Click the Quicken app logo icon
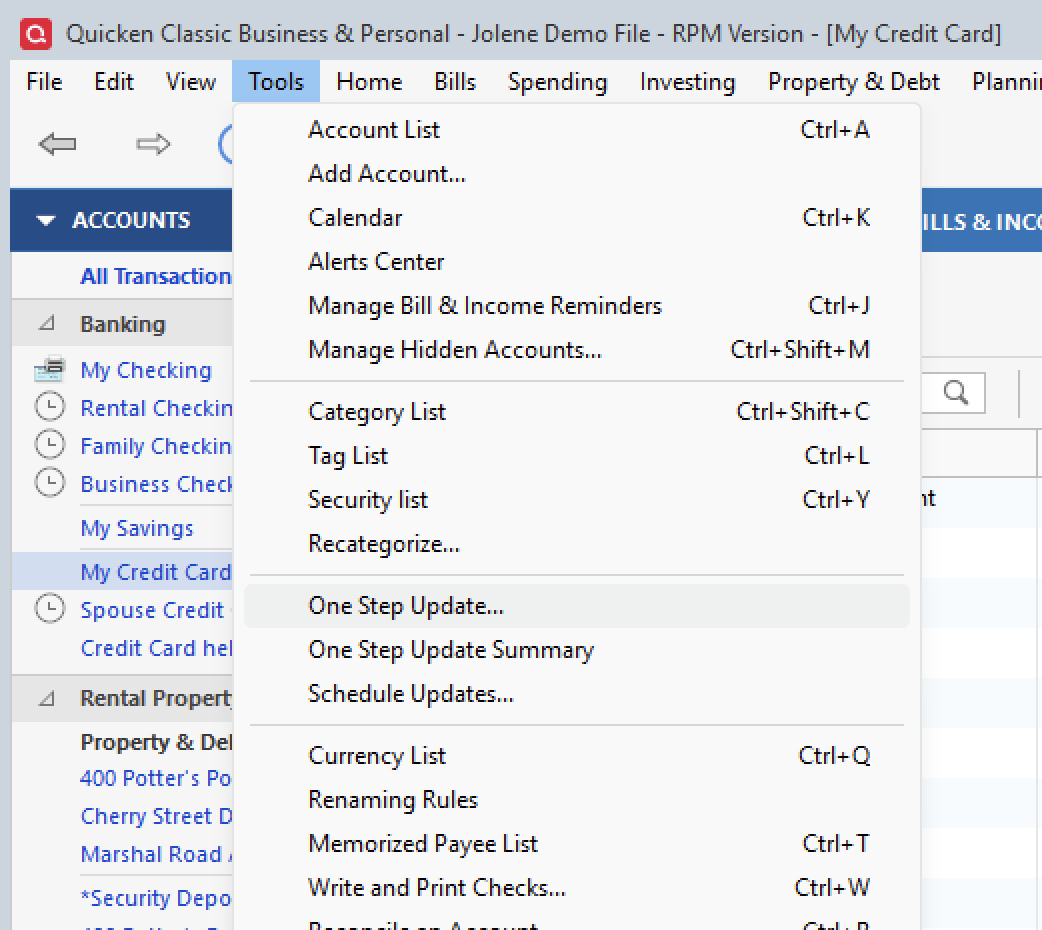The height and width of the screenshot is (930, 1042). click(x=36, y=34)
